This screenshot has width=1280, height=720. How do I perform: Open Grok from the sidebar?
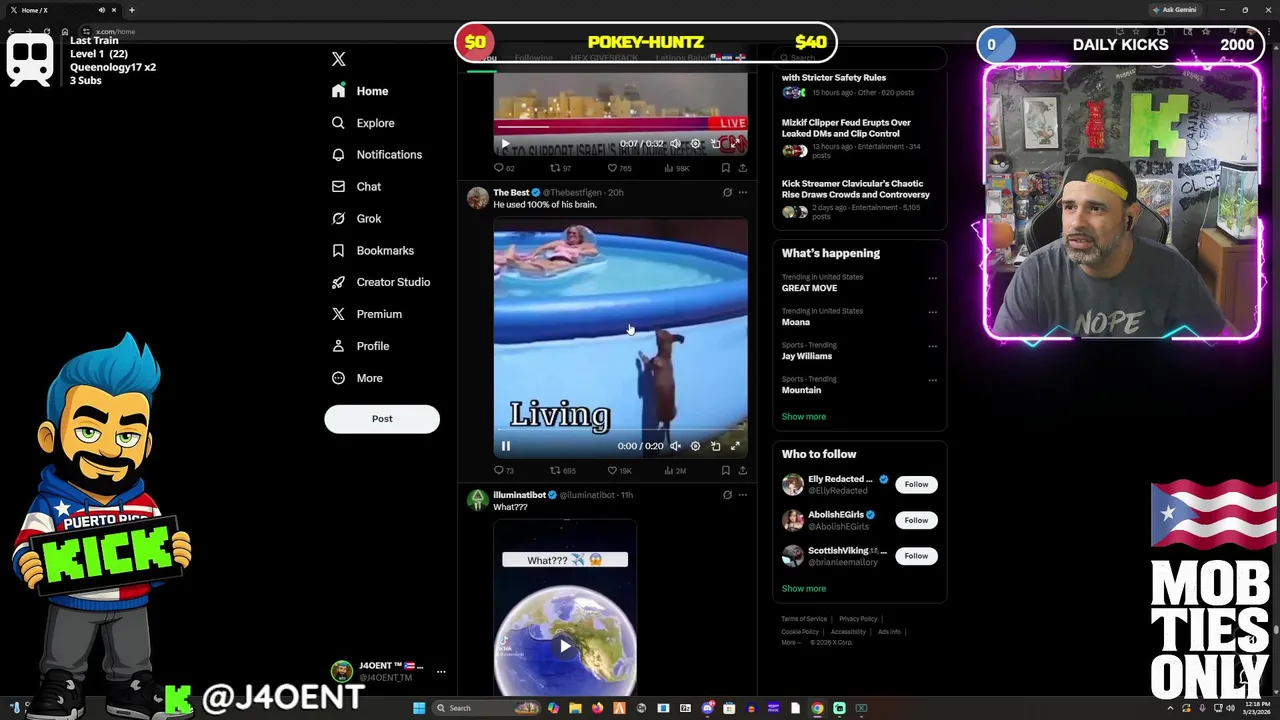[356, 219]
